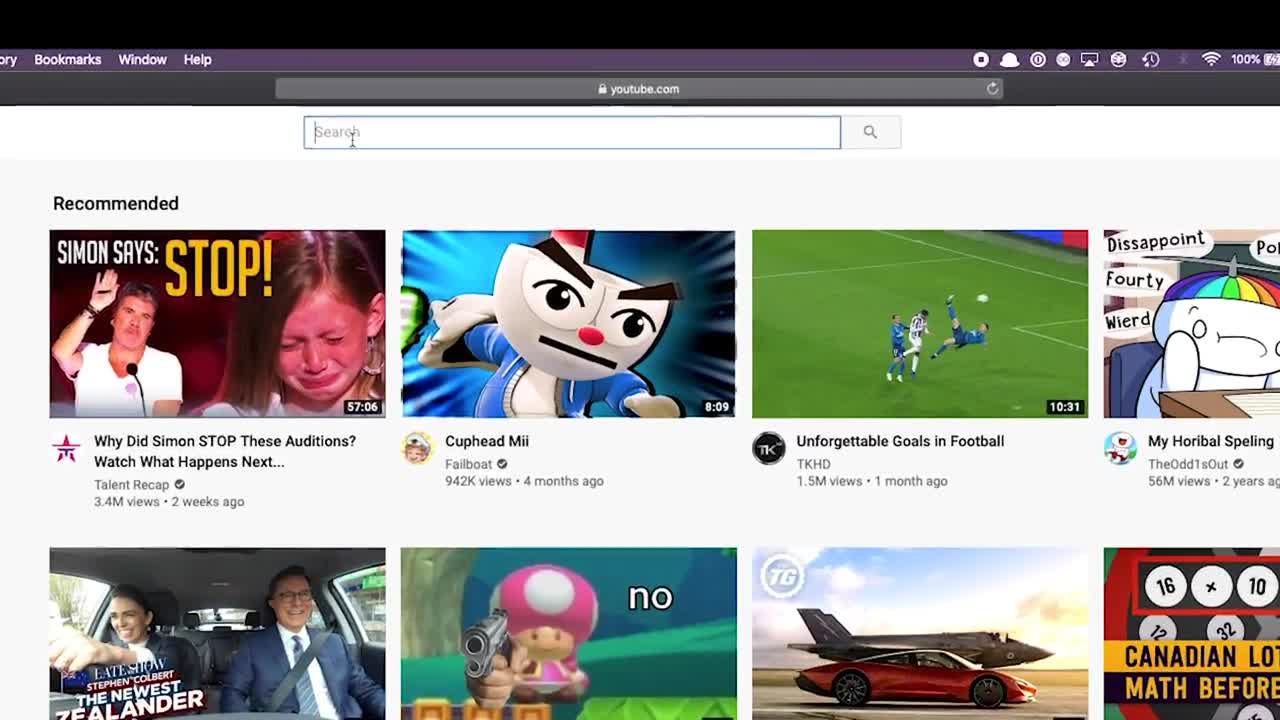1280x720 pixels.
Task: Visit the Talent Recap channel name link
Action: [x=131, y=484]
